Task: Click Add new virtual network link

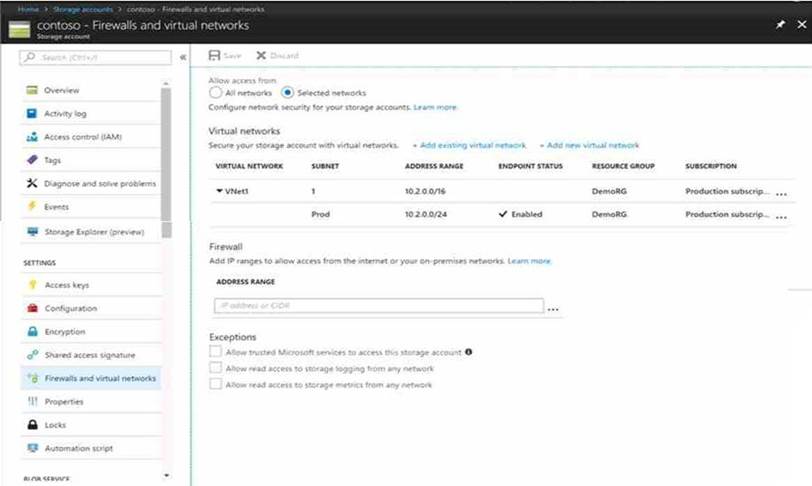Action: point(589,146)
